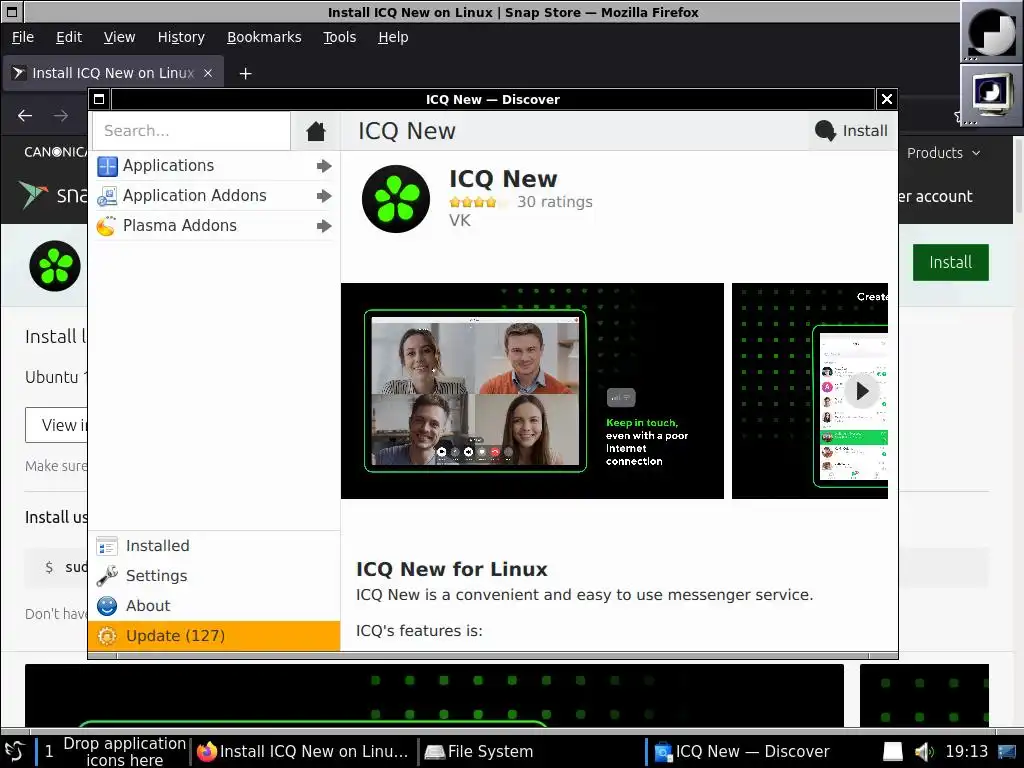The width and height of the screenshot is (1024, 768).
Task: Go forward in Firefox
Action: click(61, 116)
